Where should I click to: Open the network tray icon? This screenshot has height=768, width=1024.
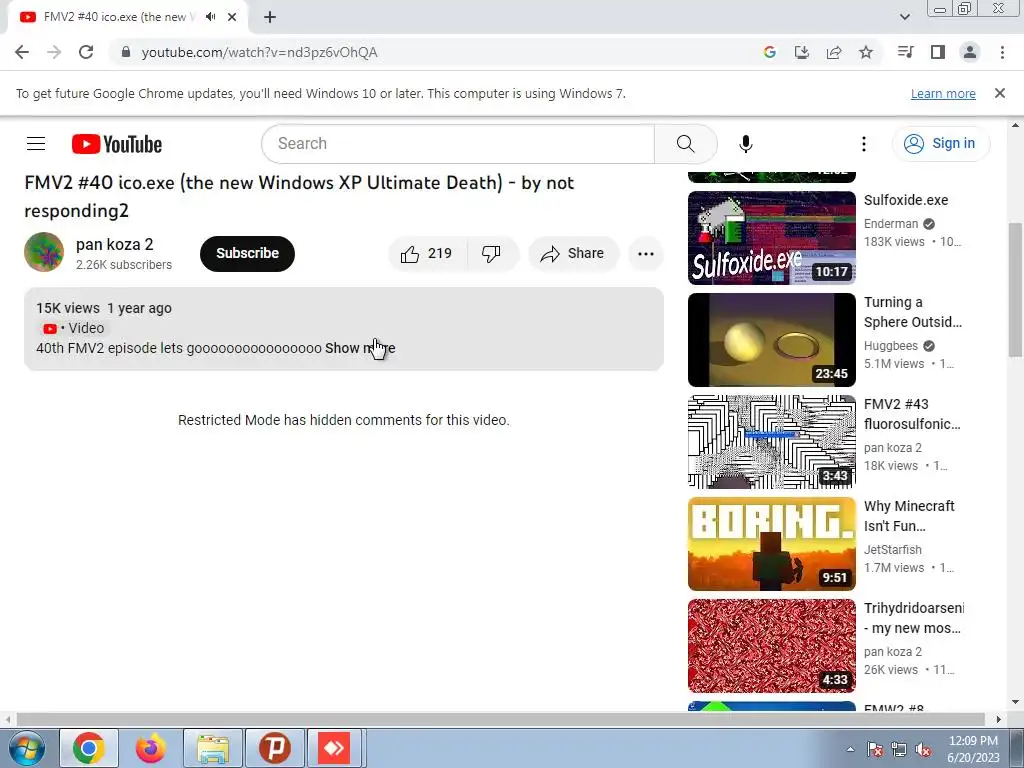tap(899, 750)
